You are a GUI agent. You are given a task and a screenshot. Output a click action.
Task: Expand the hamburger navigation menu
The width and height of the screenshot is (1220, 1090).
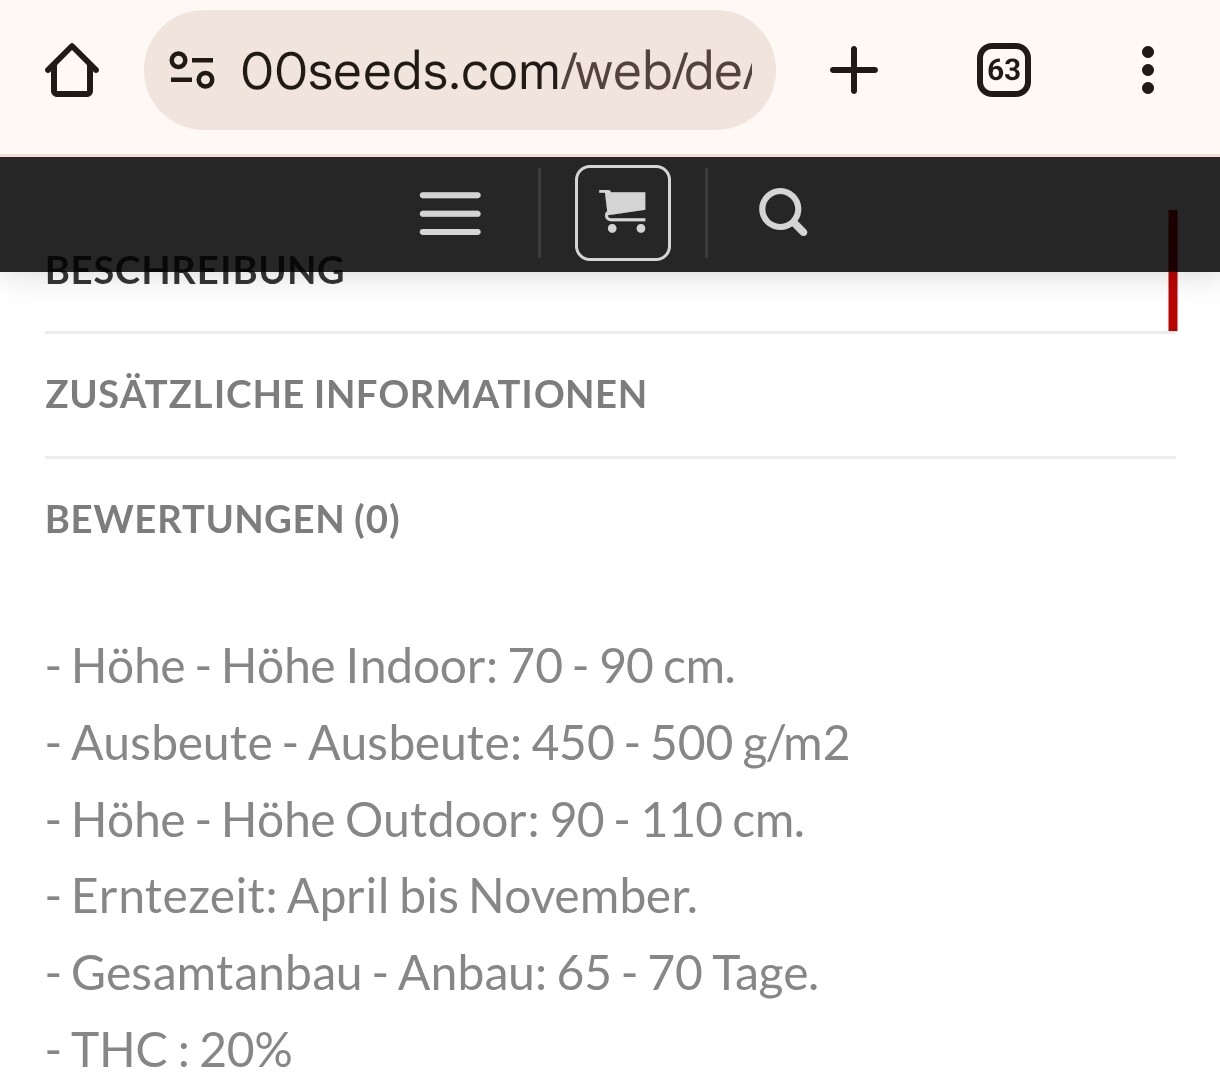coord(450,213)
